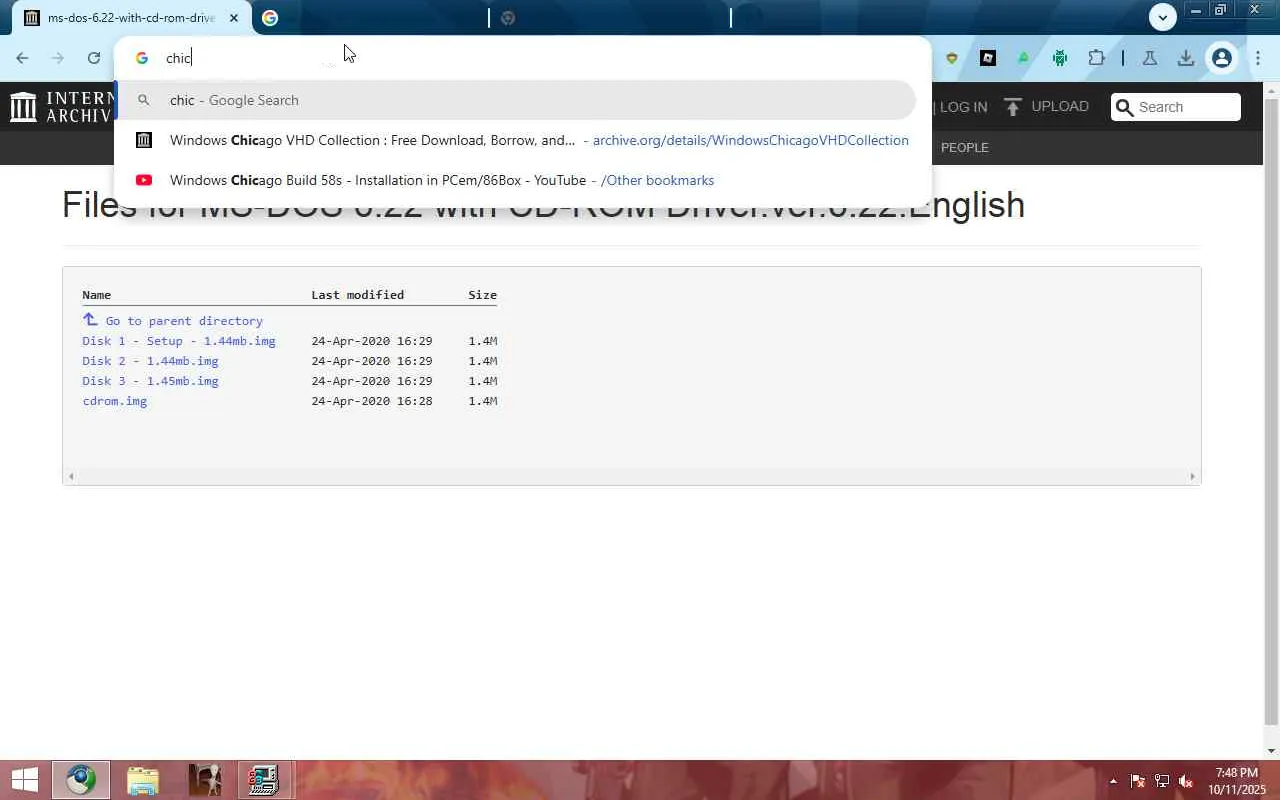The width and height of the screenshot is (1280, 800).
Task: Click the Internet Archive logo
Action: point(60,107)
